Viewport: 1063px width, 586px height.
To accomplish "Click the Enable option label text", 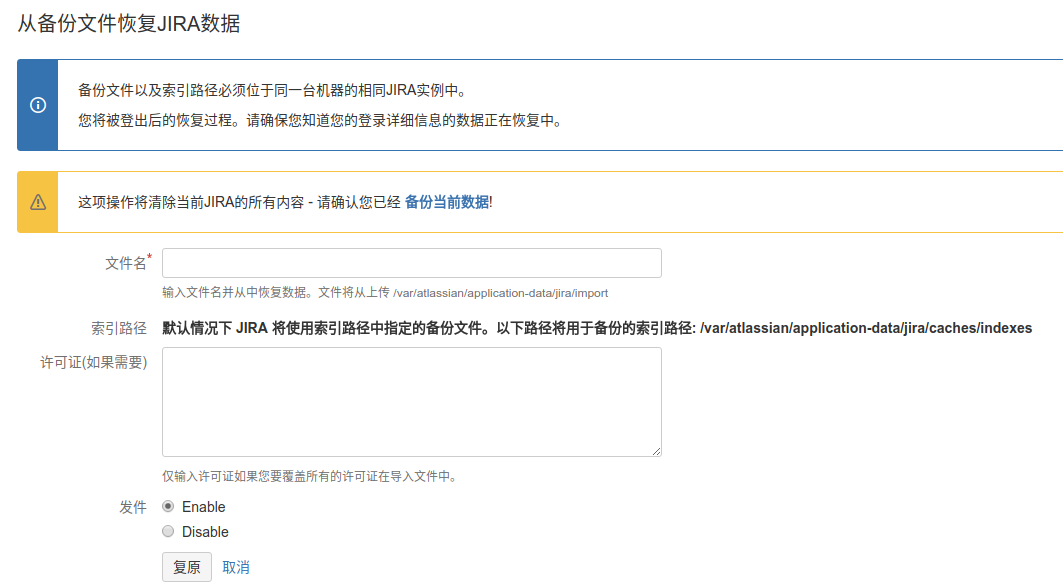I will (203, 507).
